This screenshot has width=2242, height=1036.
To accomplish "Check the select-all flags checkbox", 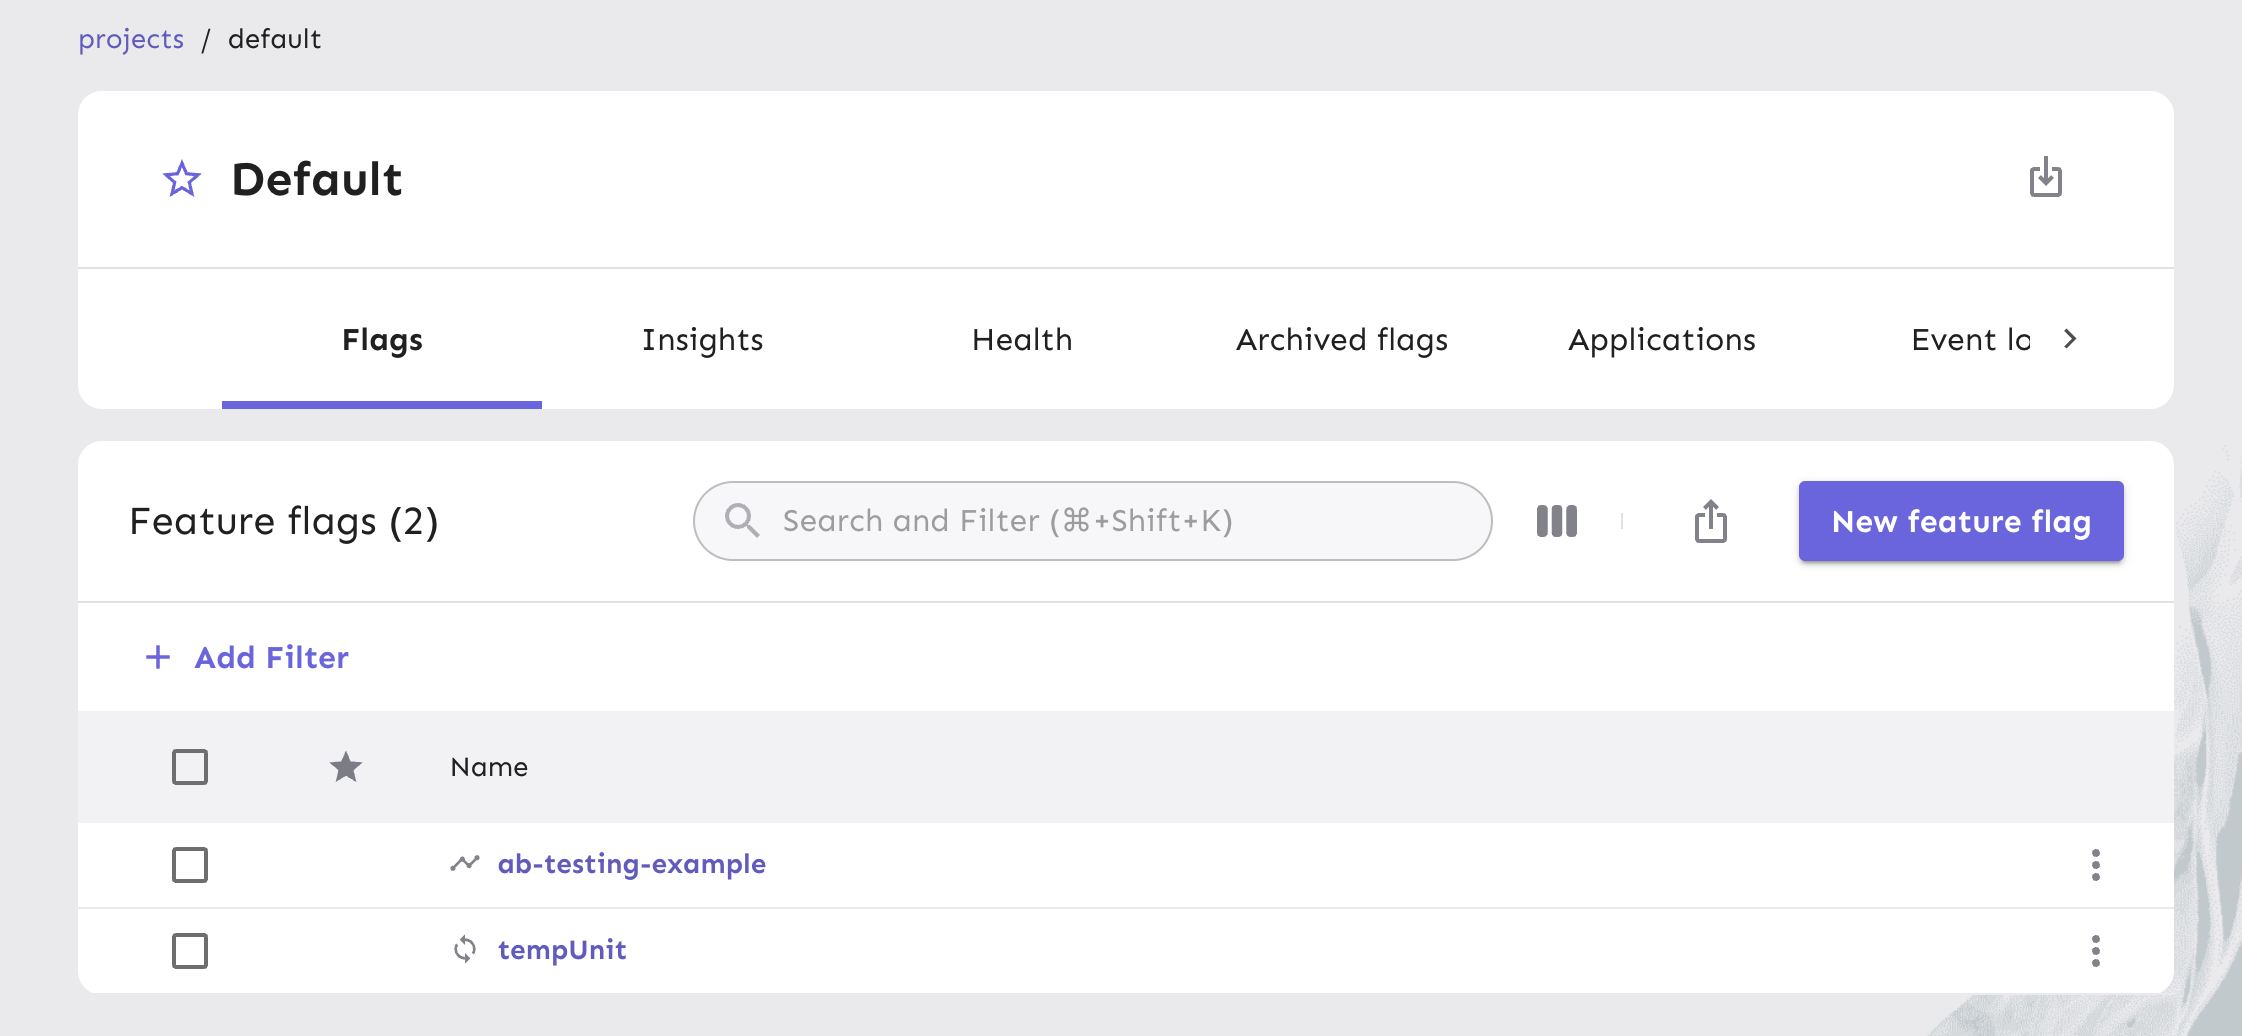I will 189,767.
